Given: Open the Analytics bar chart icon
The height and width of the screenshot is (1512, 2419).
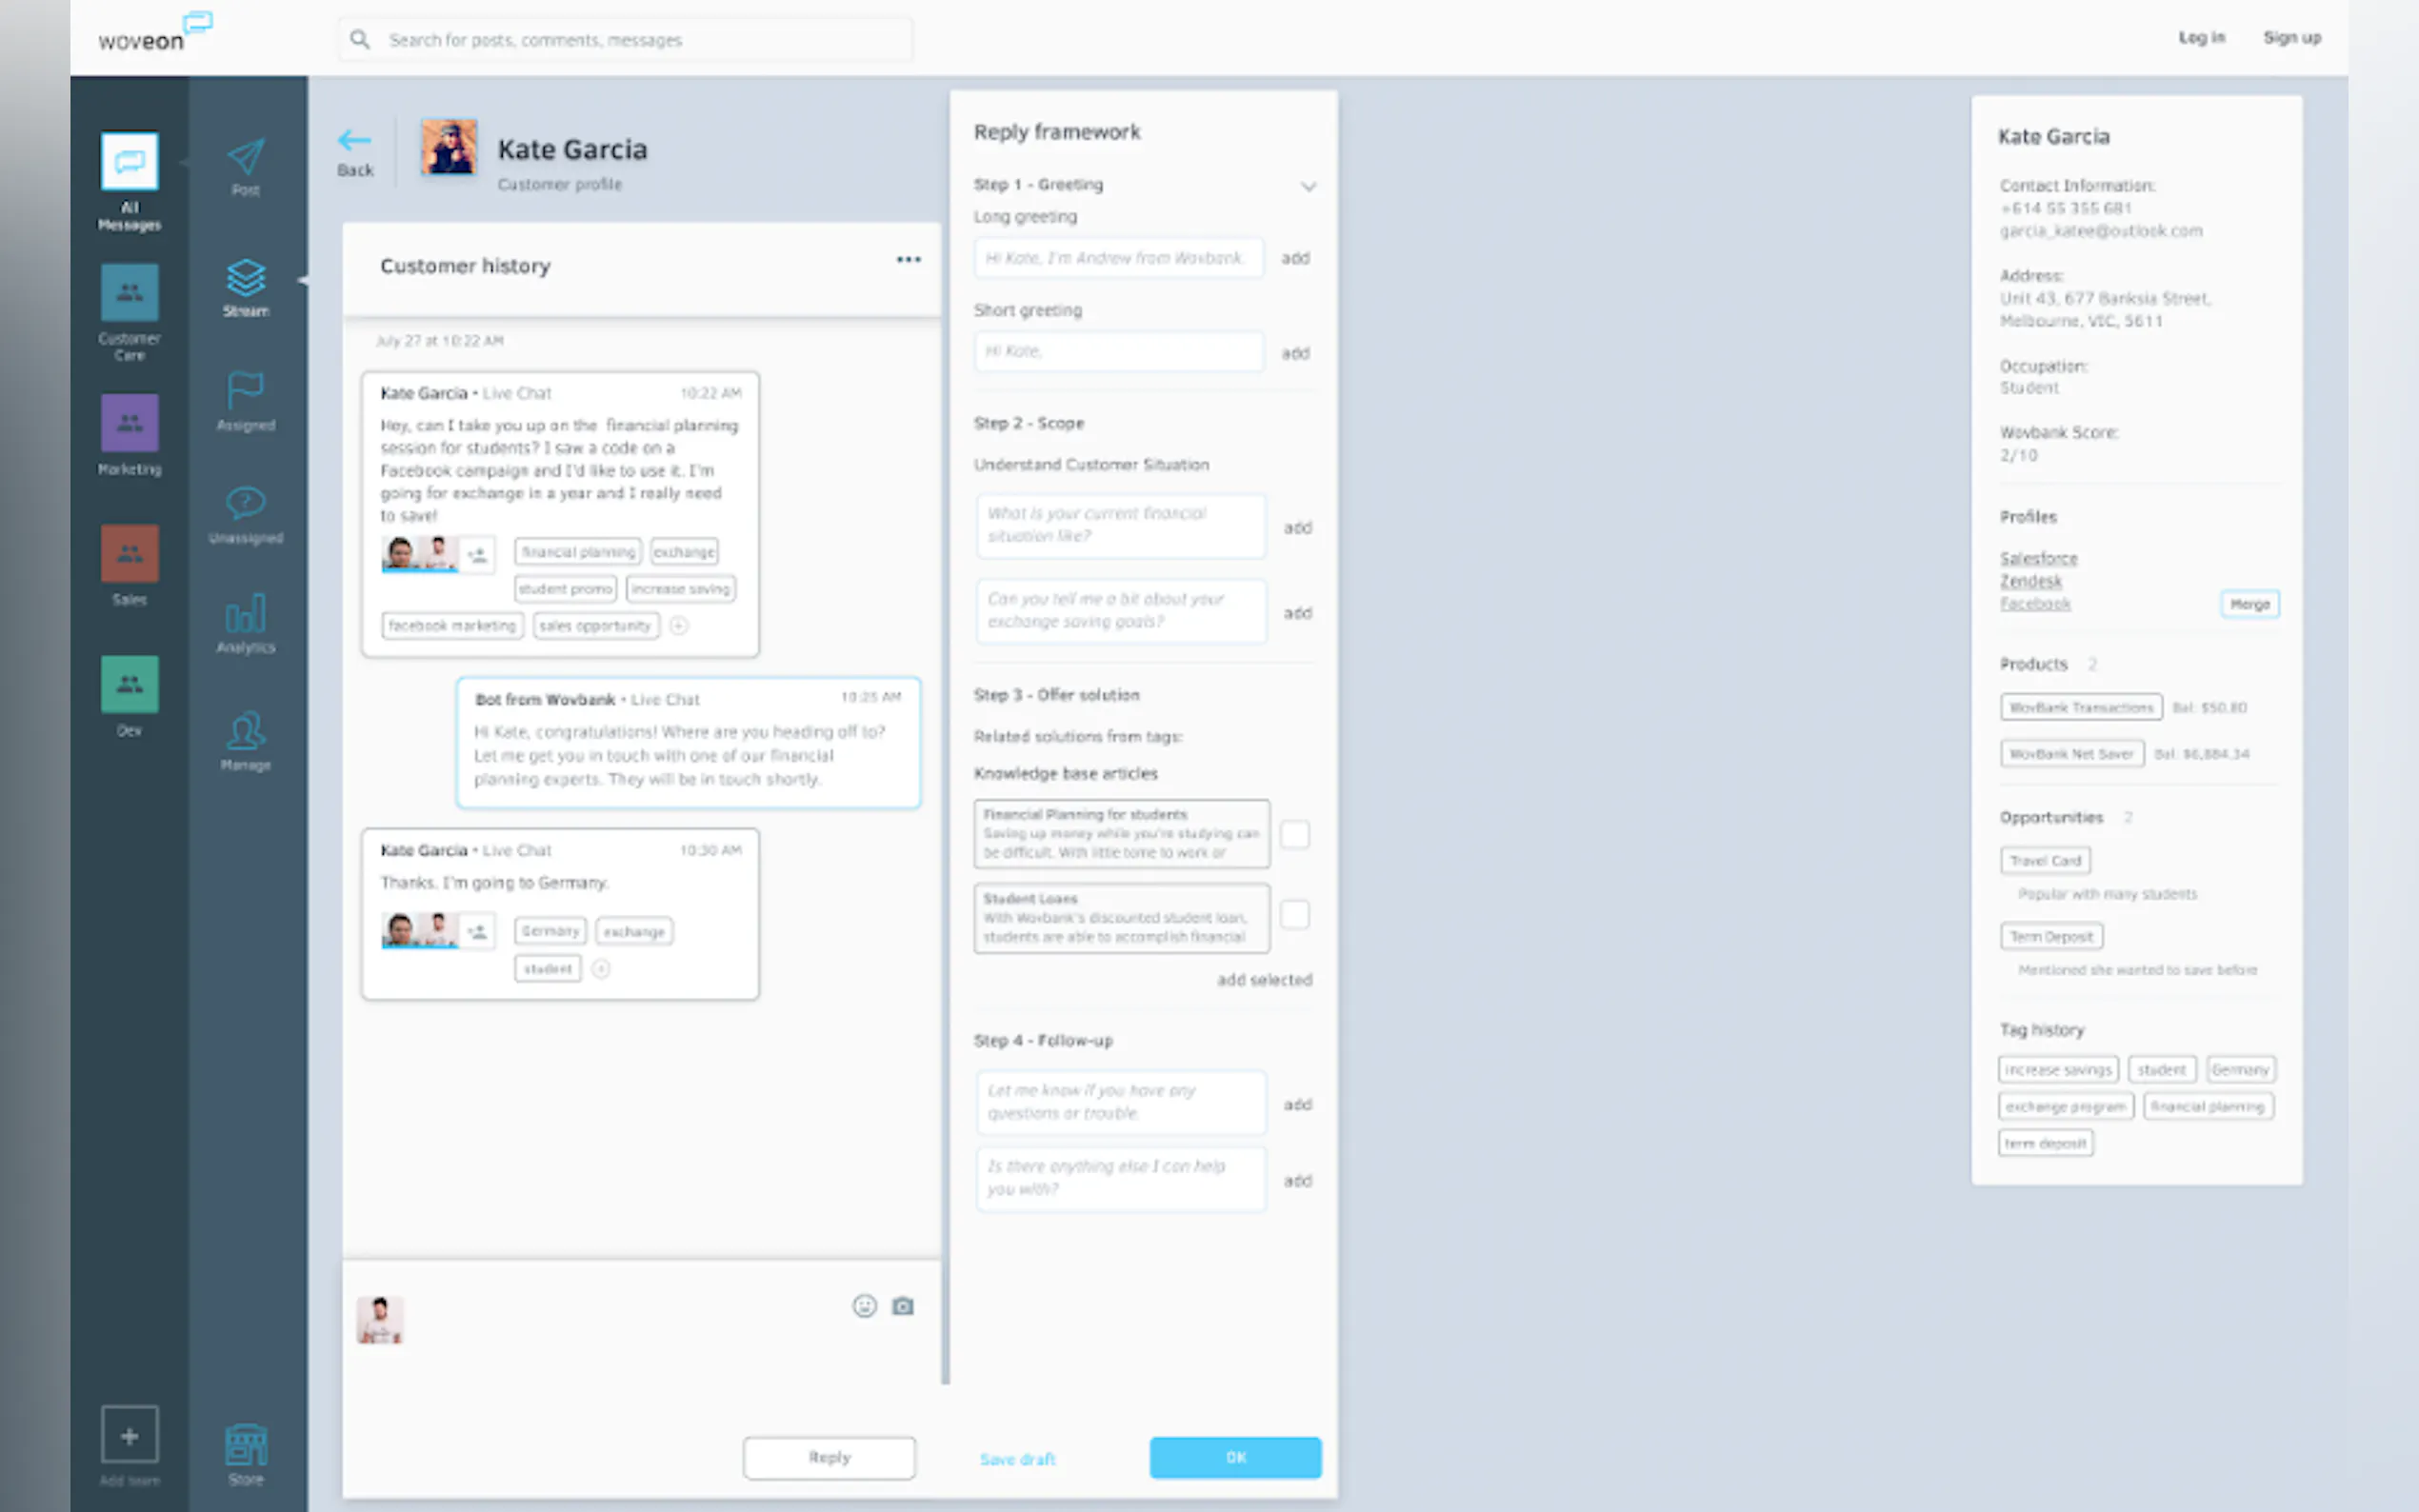Looking at the screenshot, I should click(x=245, y=614).
